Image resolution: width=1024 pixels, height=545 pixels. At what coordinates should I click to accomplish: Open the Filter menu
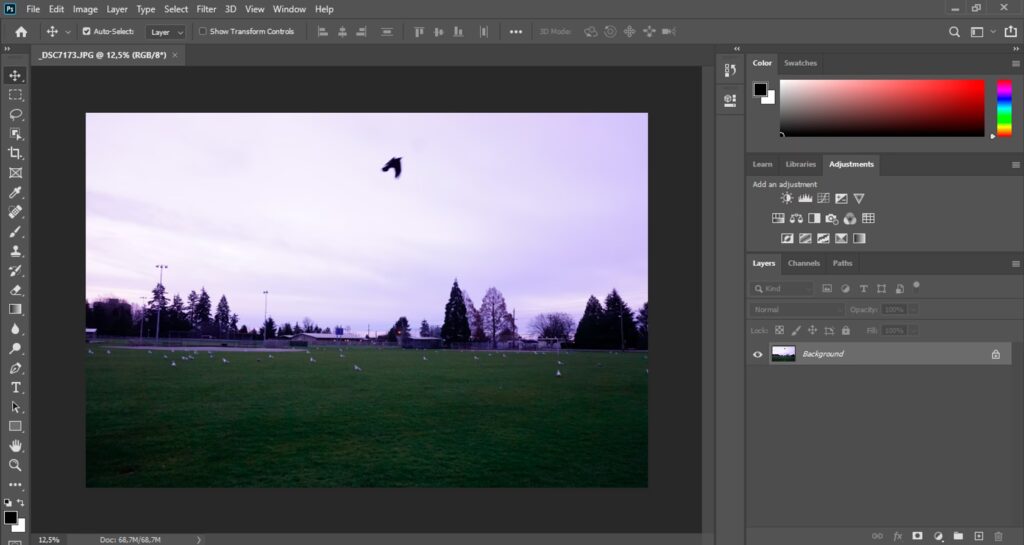pyautogui.click(x=206, y=9)
